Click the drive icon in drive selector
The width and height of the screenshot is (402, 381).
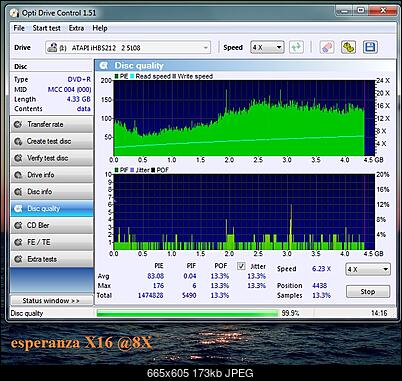(x=52, y=47)
